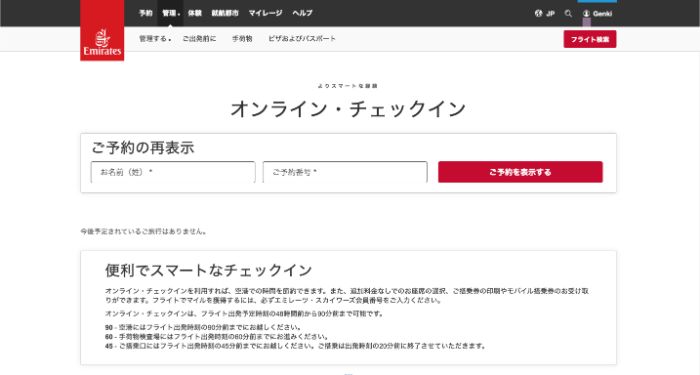
Task: Open the 体験 menu
Action: [x=195, y=13]
